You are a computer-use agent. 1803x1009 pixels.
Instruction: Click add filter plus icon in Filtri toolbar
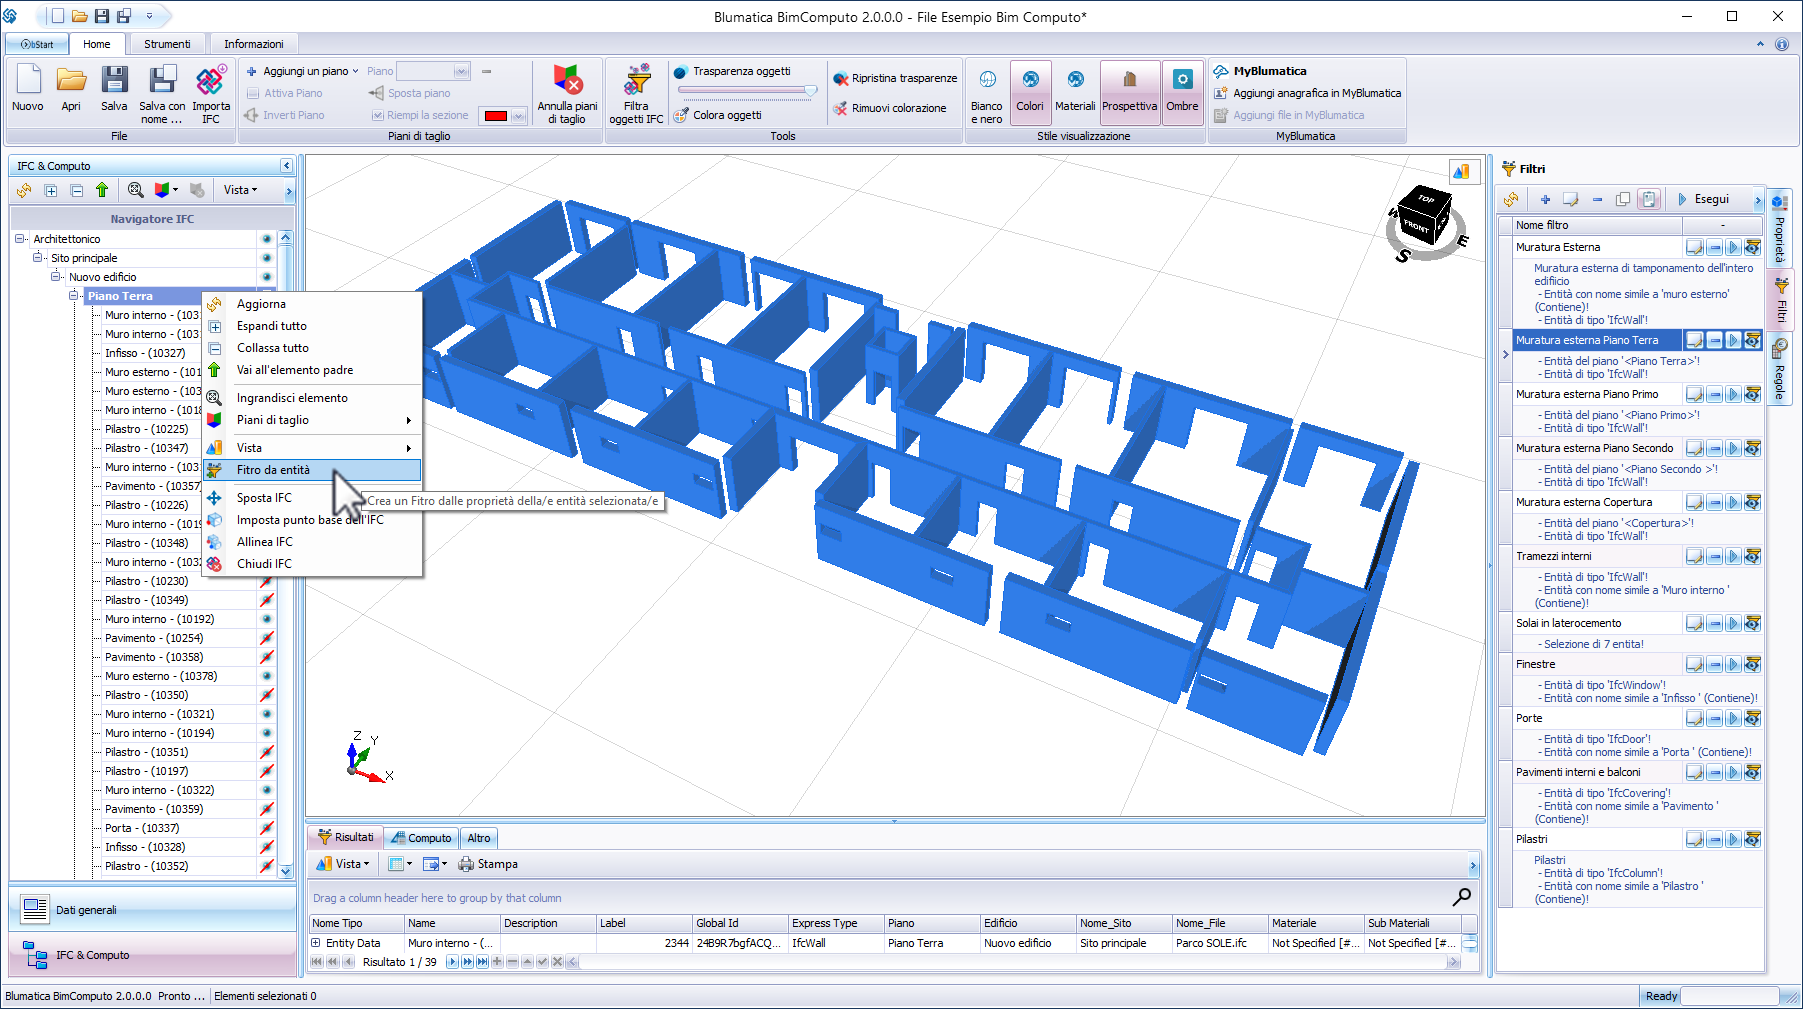(x=1545, y=199)
